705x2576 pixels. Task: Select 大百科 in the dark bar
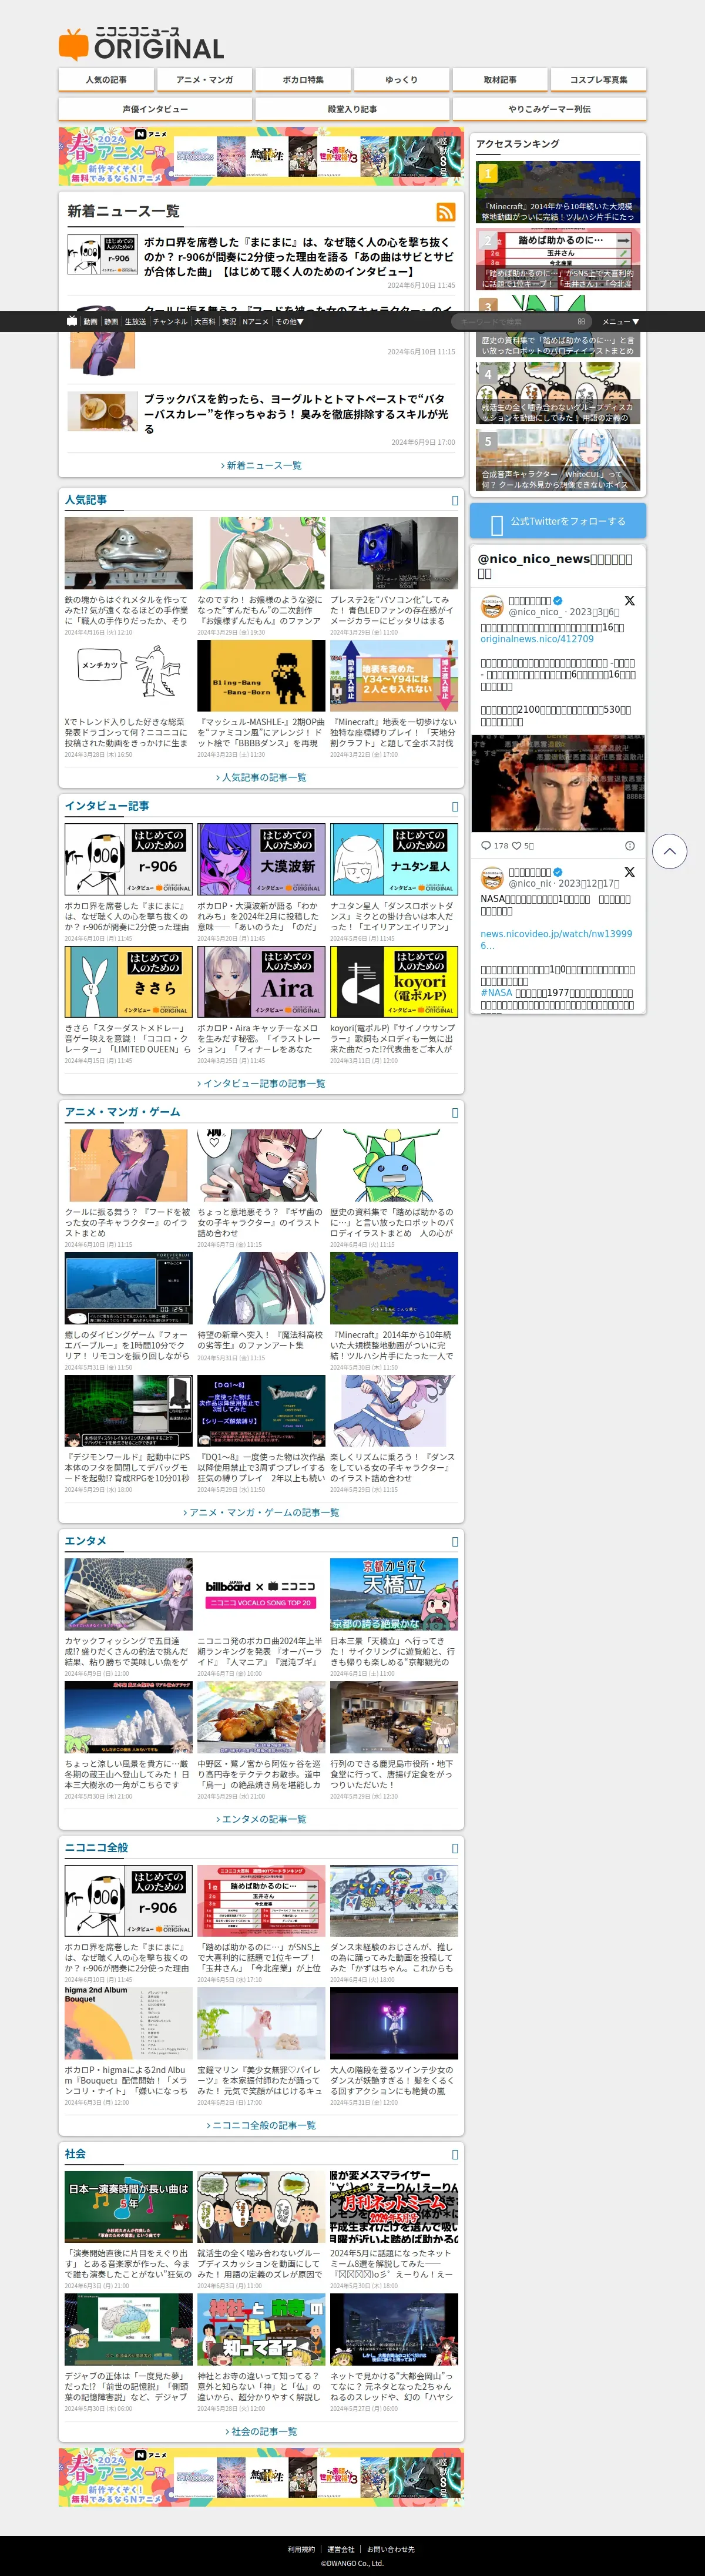pos(204,322)
